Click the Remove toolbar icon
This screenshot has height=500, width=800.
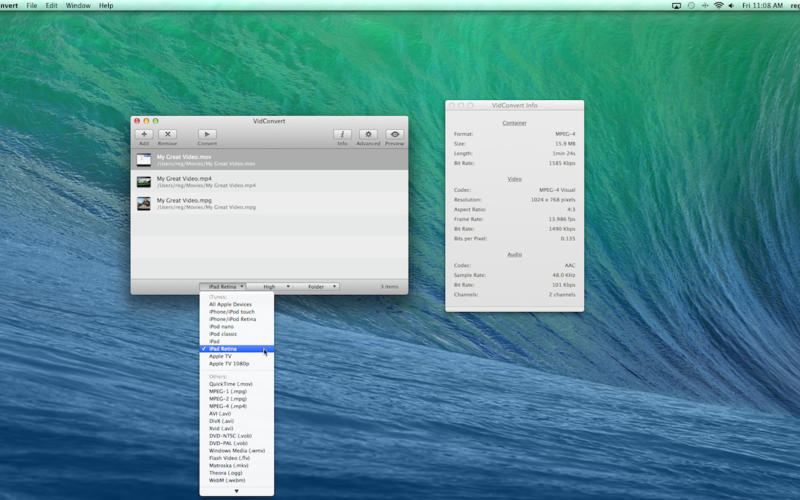(x=167, y=134)
